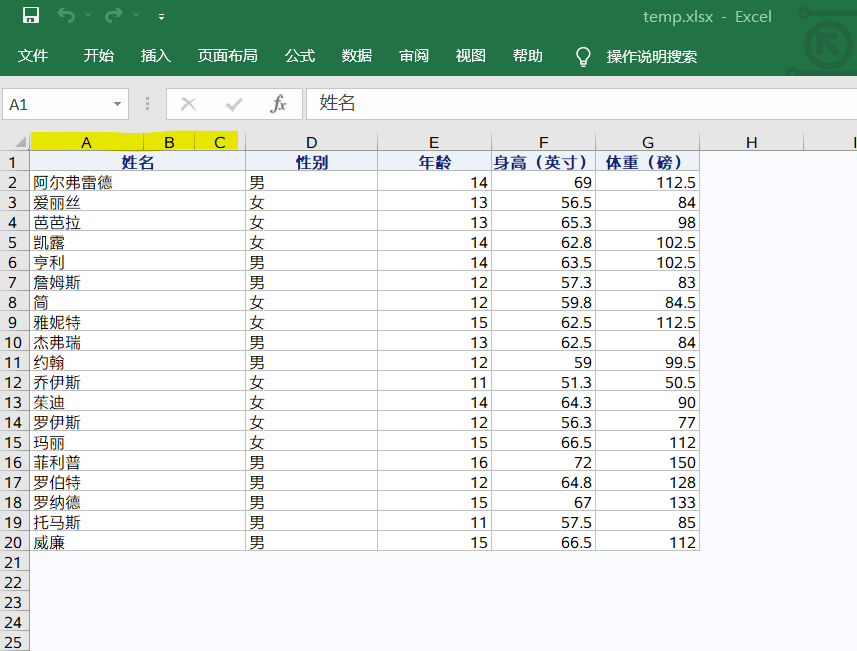Click the Undo arrow icon

(x=66, y=16)
